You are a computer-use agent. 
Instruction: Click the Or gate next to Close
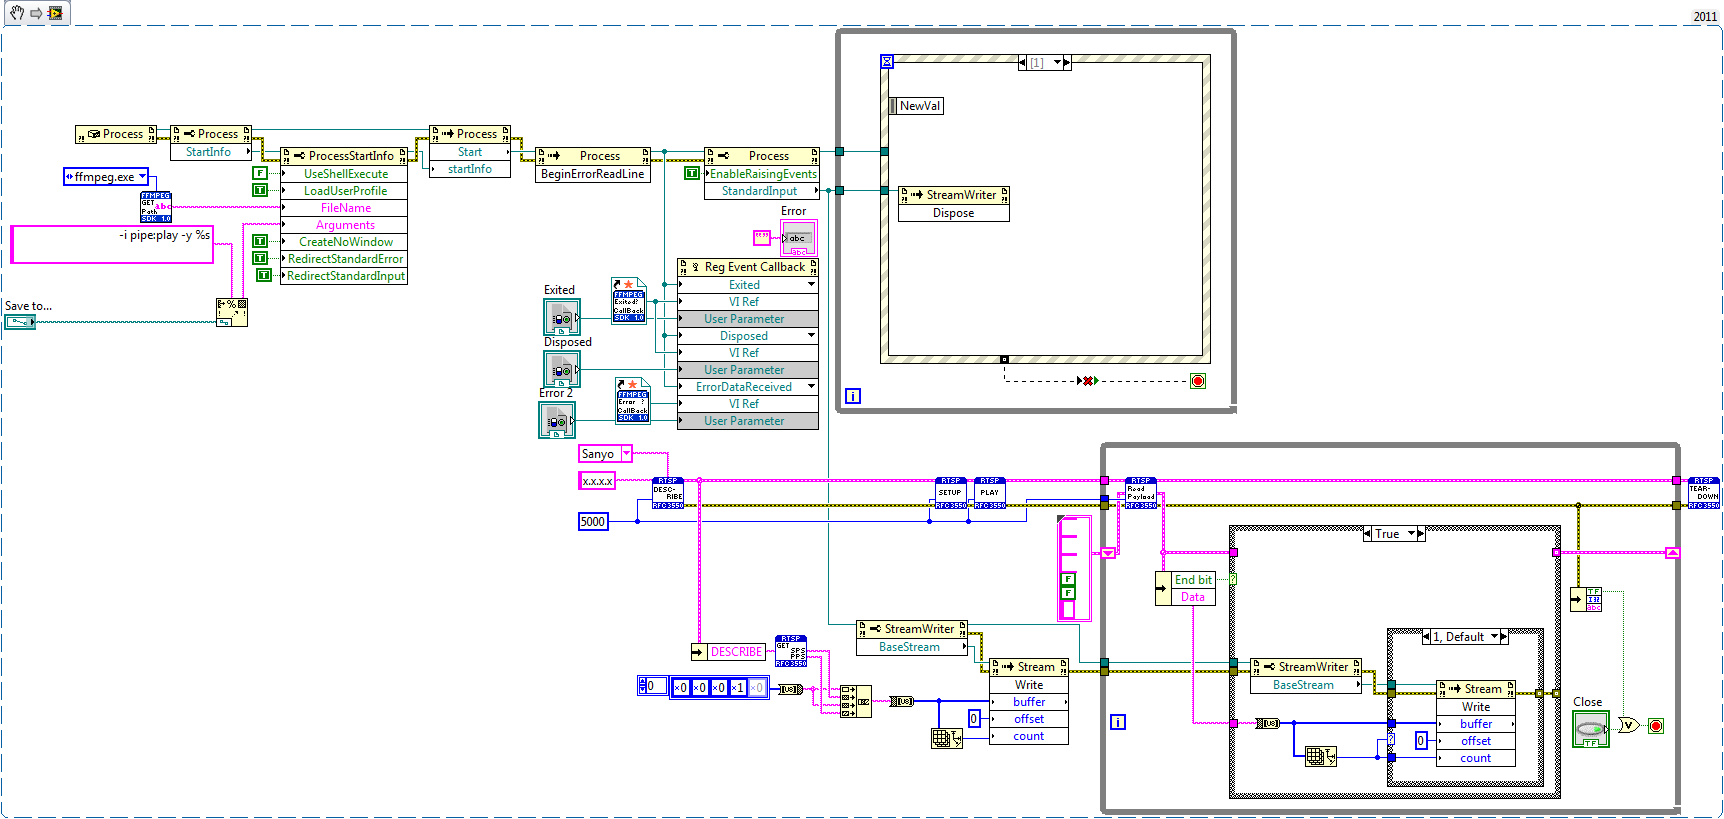pos(1628,725)
